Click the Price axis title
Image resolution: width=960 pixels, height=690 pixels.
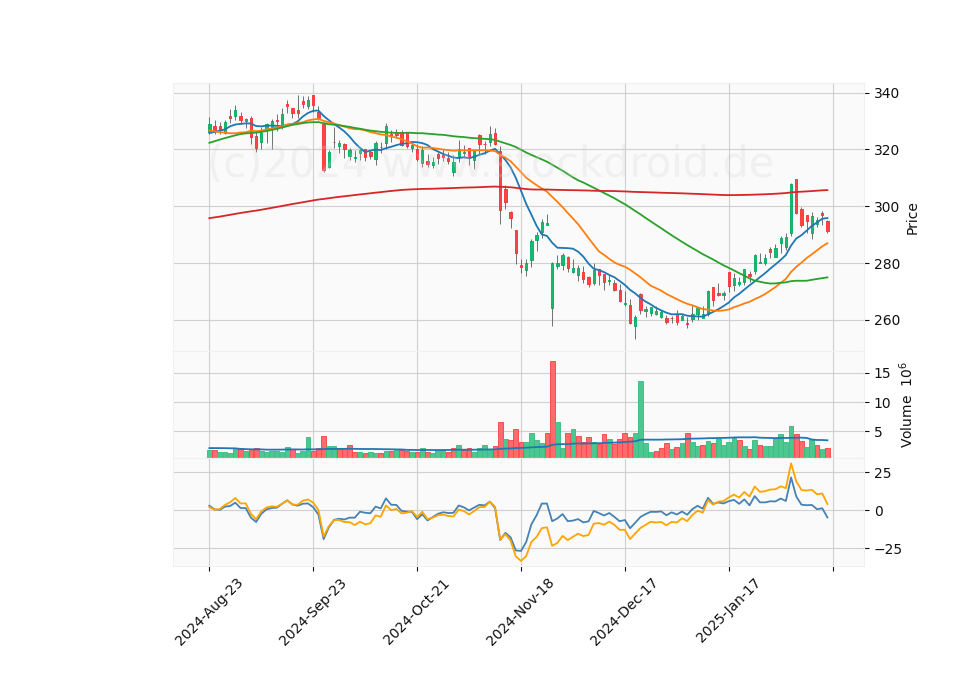point(912,219)
